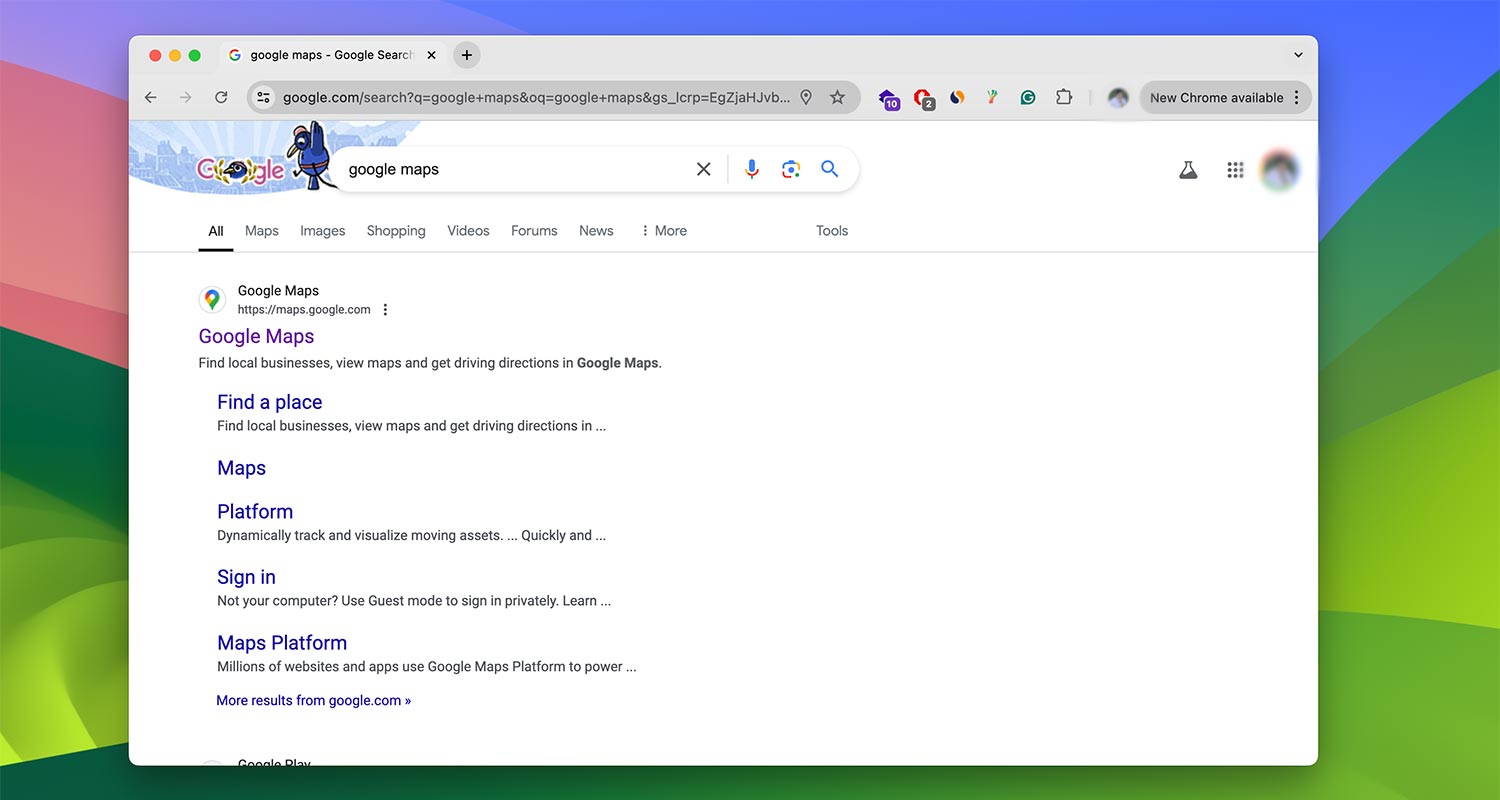1500x800 pixels.
Task: Switch to the Images search tab
Action: coord(322,231)
